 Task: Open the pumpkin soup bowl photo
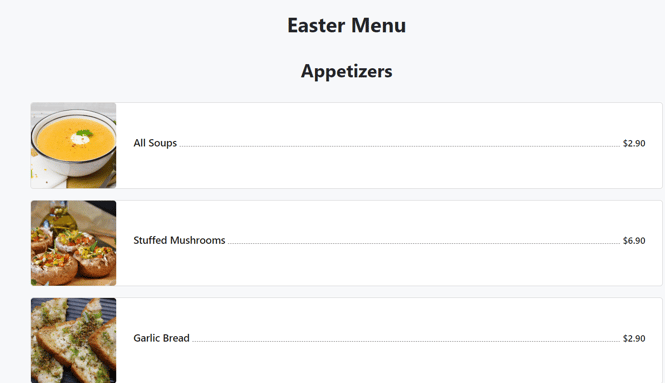point(73,145)
